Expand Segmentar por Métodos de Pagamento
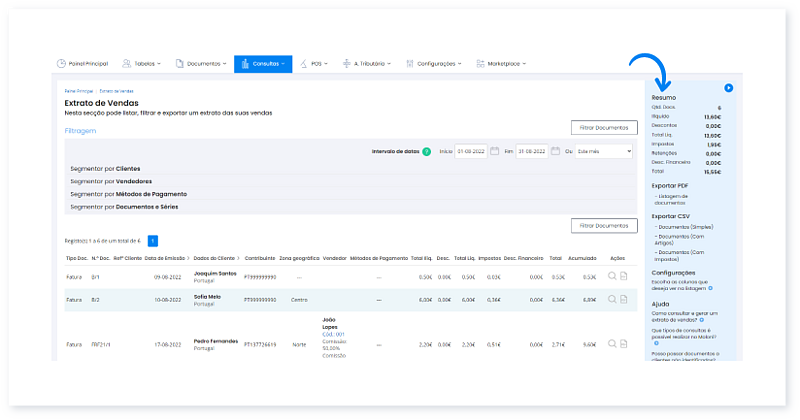The height and width of the screenshot is (420, 800). click(x=128, y=194)
